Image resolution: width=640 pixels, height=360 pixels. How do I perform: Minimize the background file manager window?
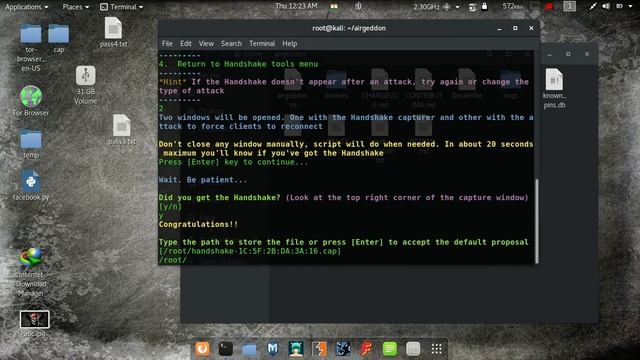pyautogui.click(x=549, y=54)
